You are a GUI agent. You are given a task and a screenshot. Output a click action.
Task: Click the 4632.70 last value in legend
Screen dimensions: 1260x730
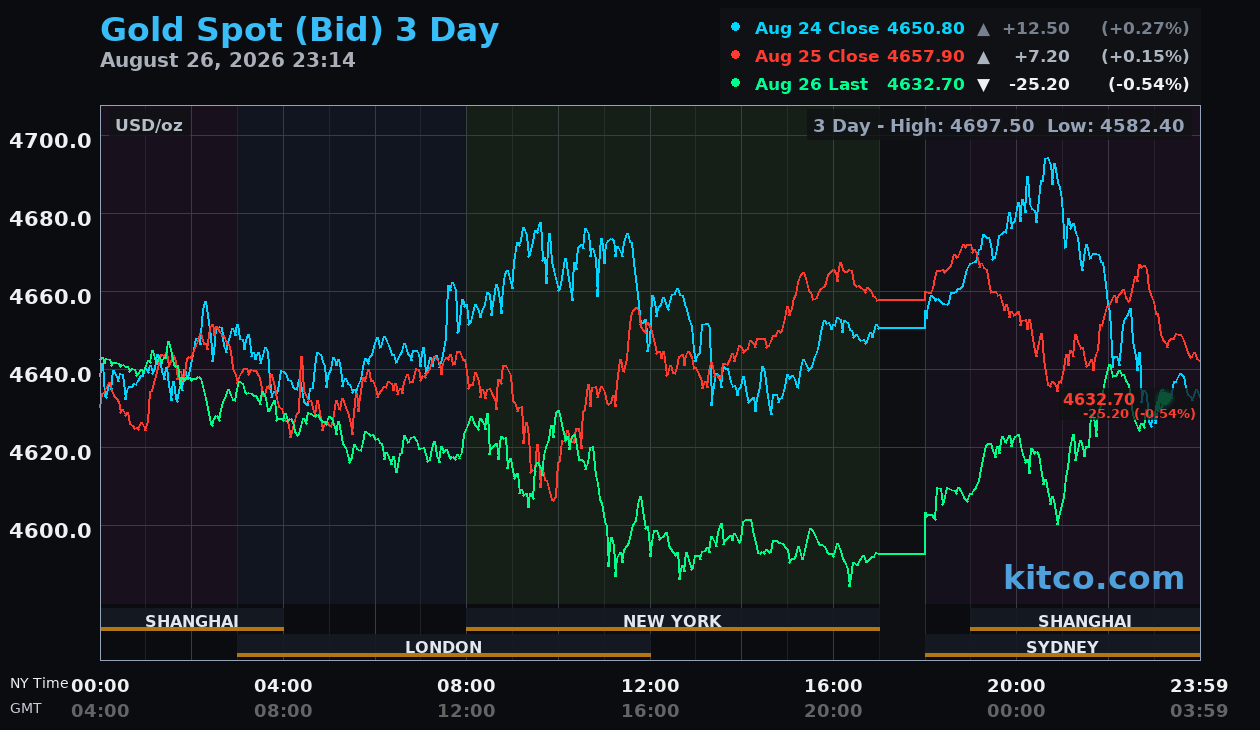pyautogui.click(x=926, y=84)
